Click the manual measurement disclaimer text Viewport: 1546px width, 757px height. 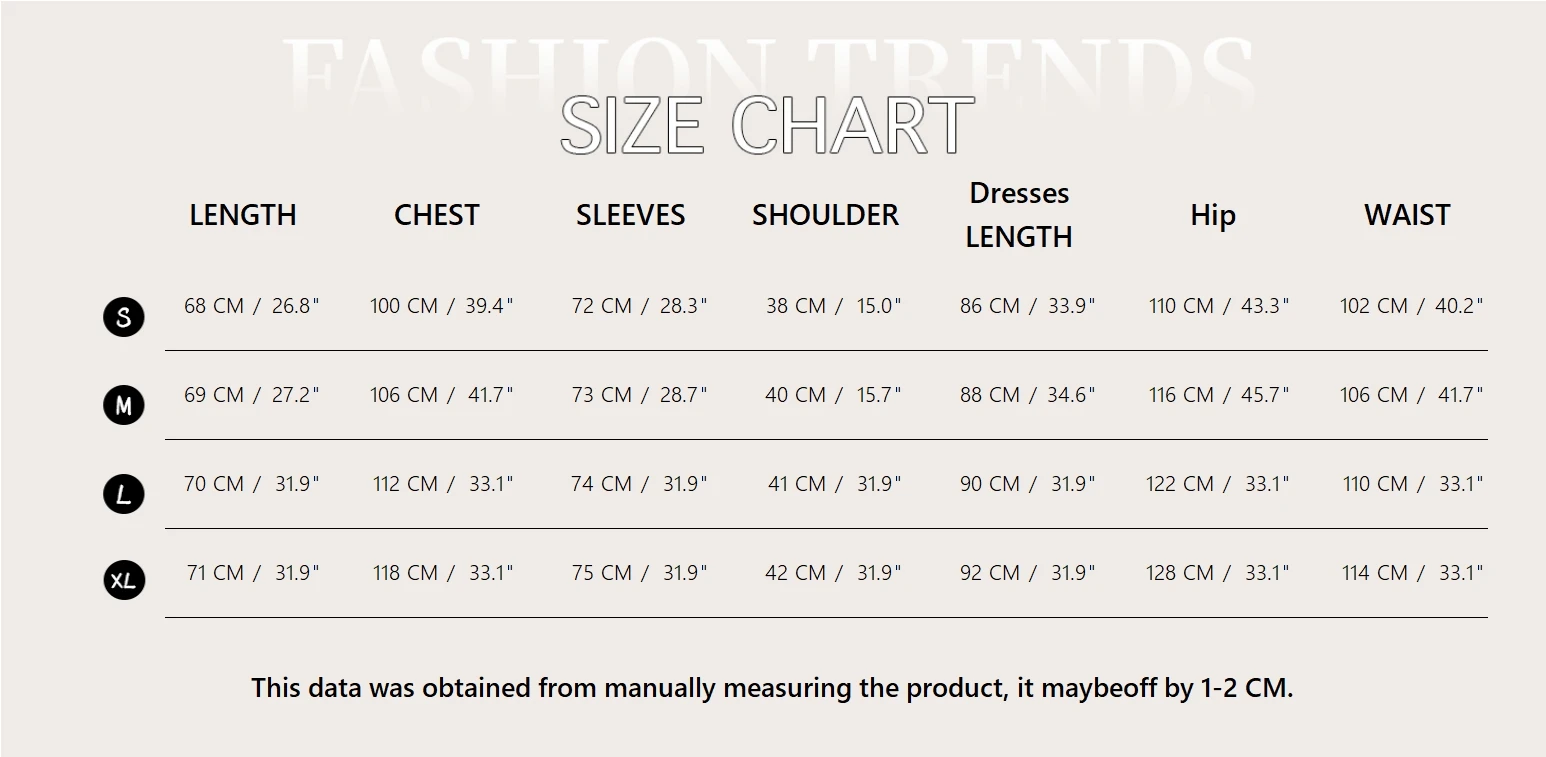coord(772,688)
